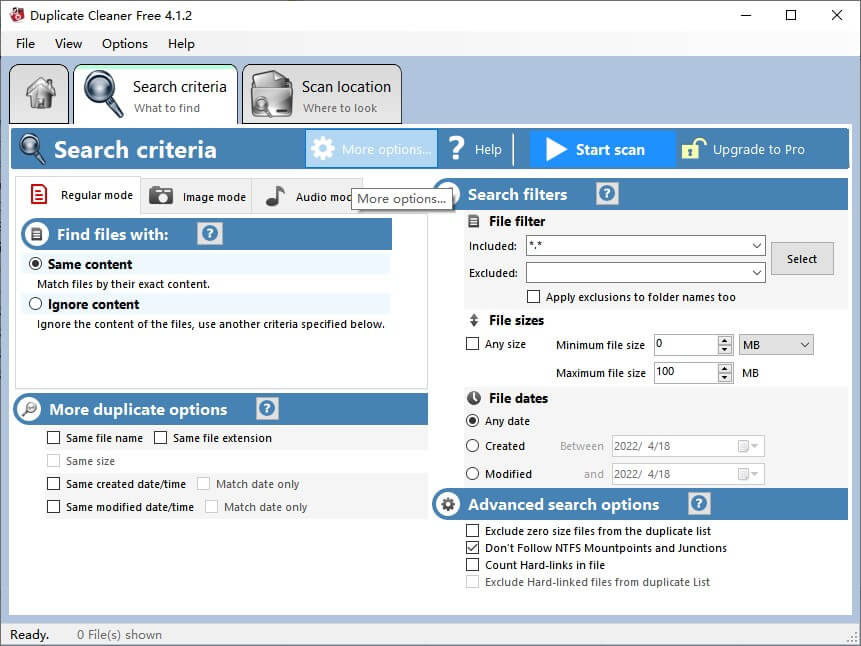861x646 pixels.
Task: Click the Search filters help icon
Action: (x=607, y=194)
